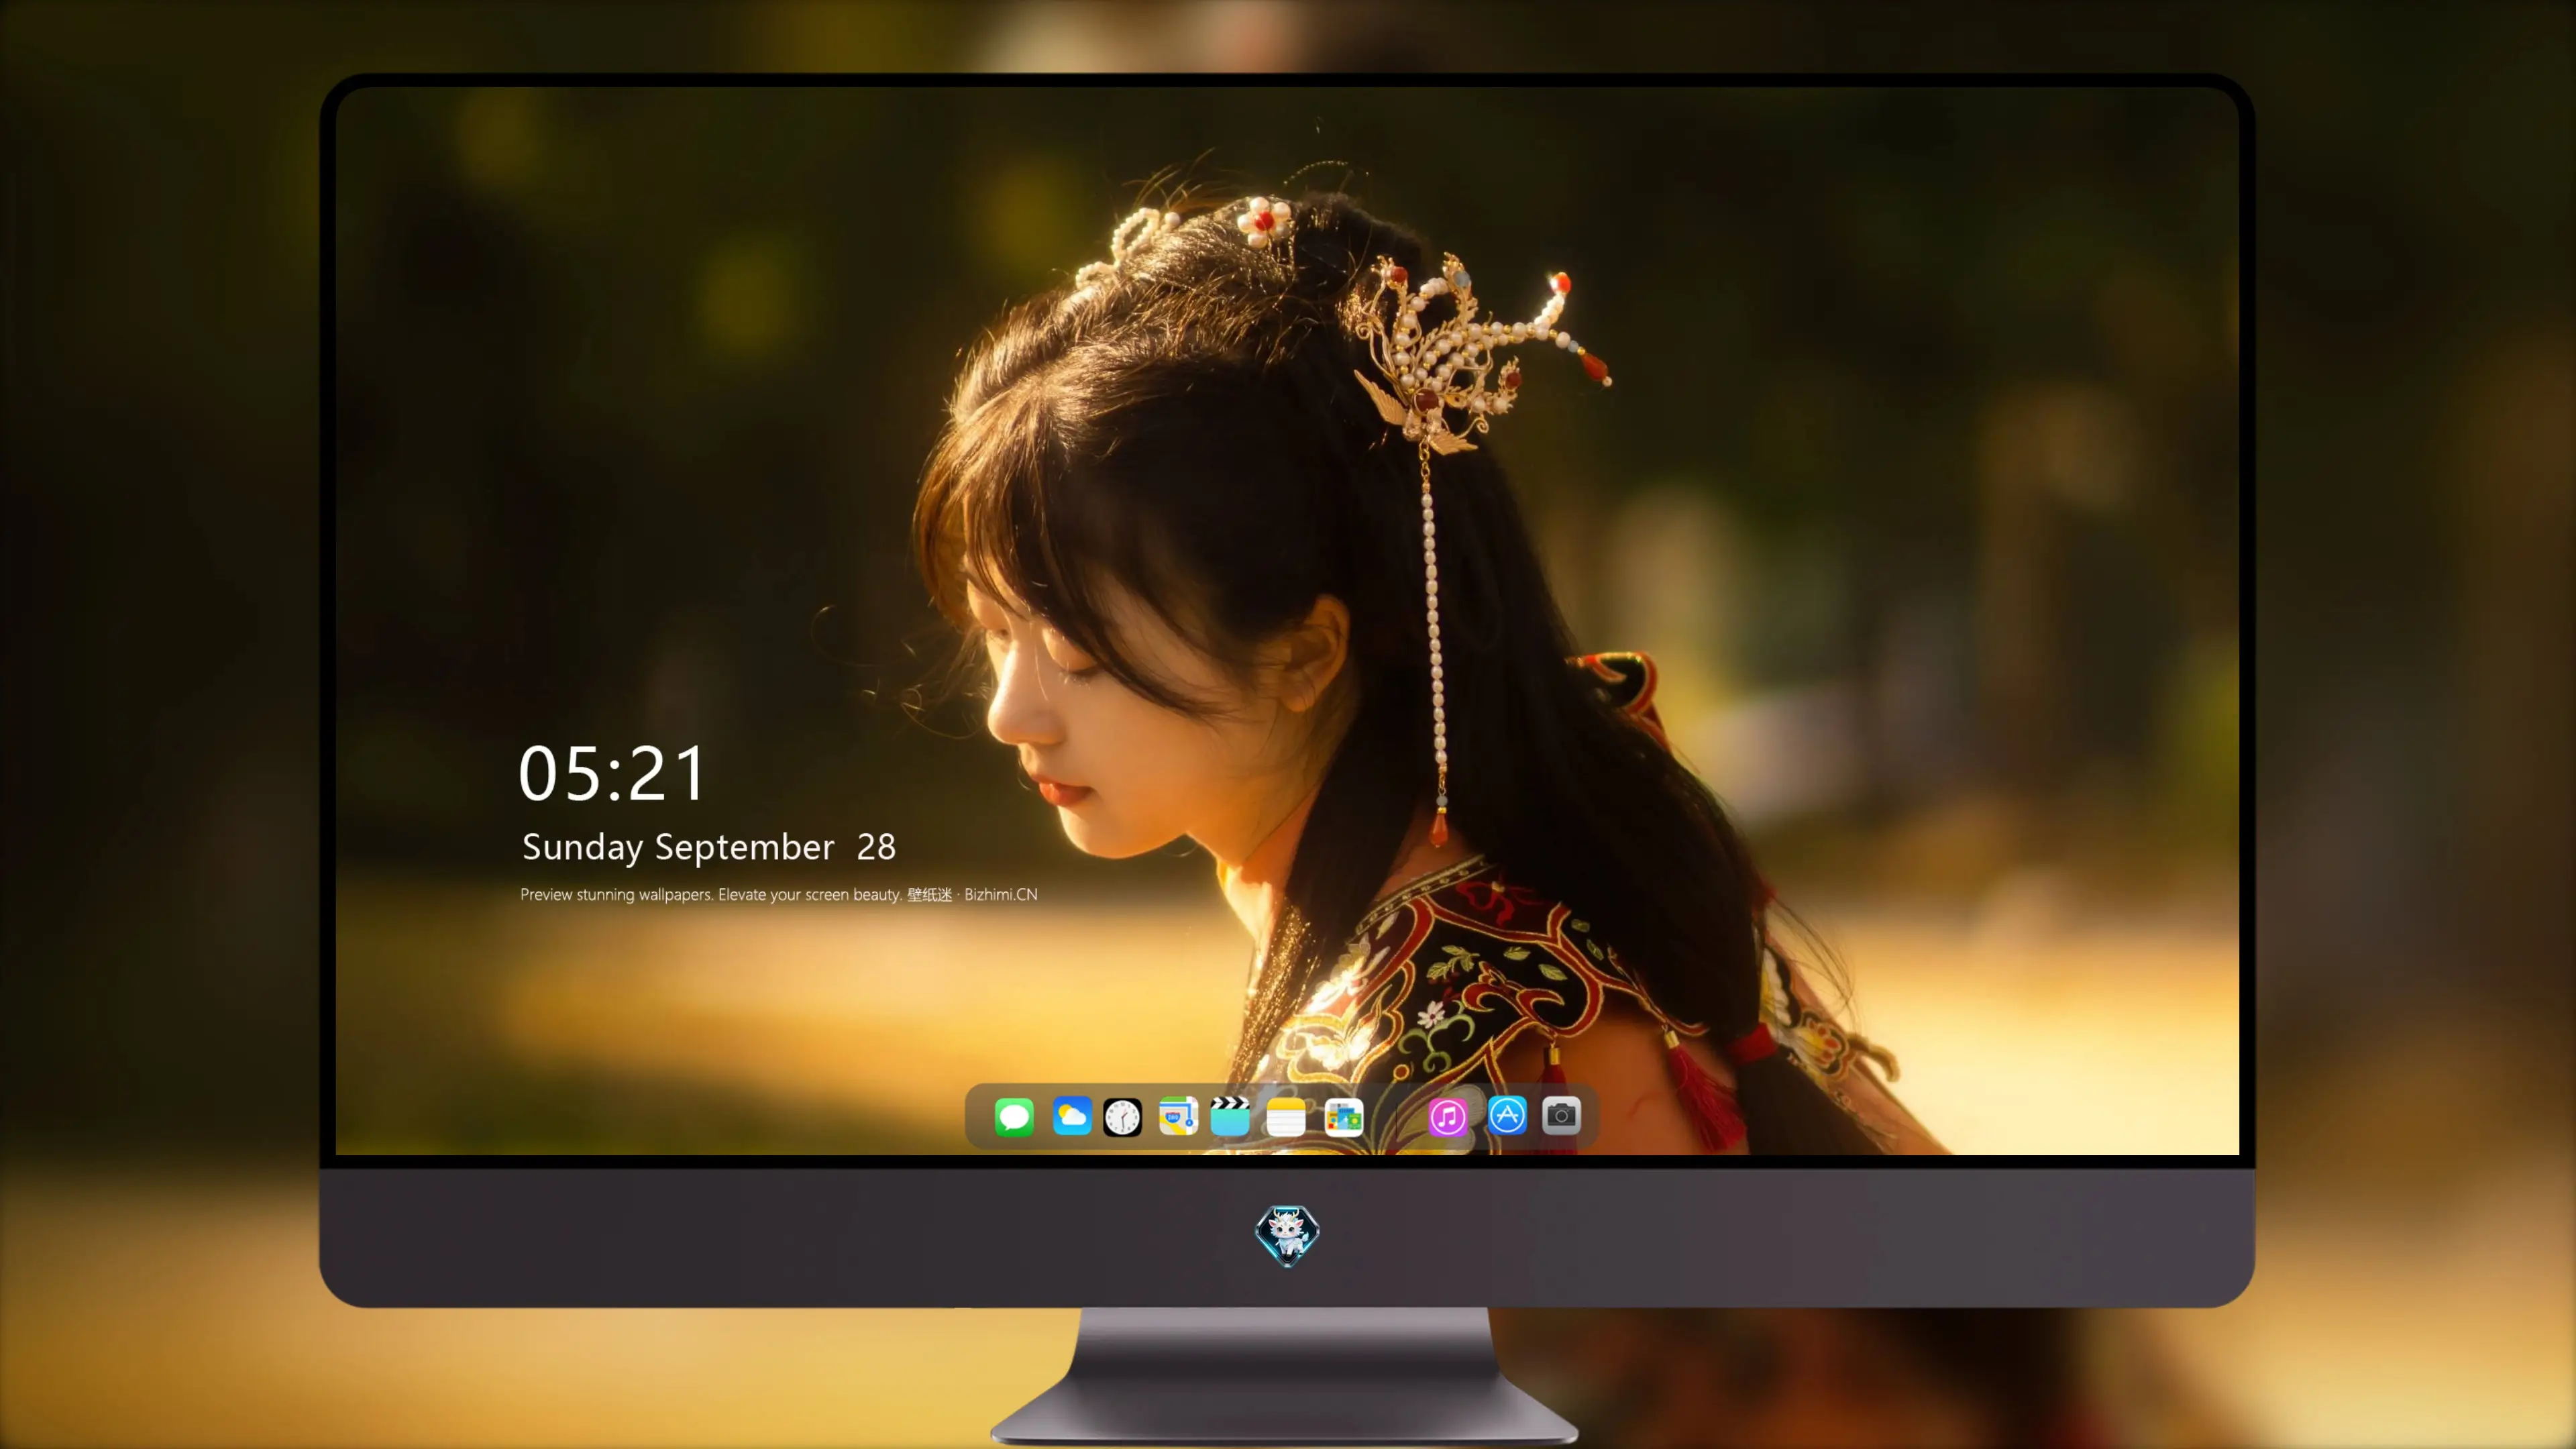Open the blue App Store app

pyautogui.click(x=1507, y=1115)
